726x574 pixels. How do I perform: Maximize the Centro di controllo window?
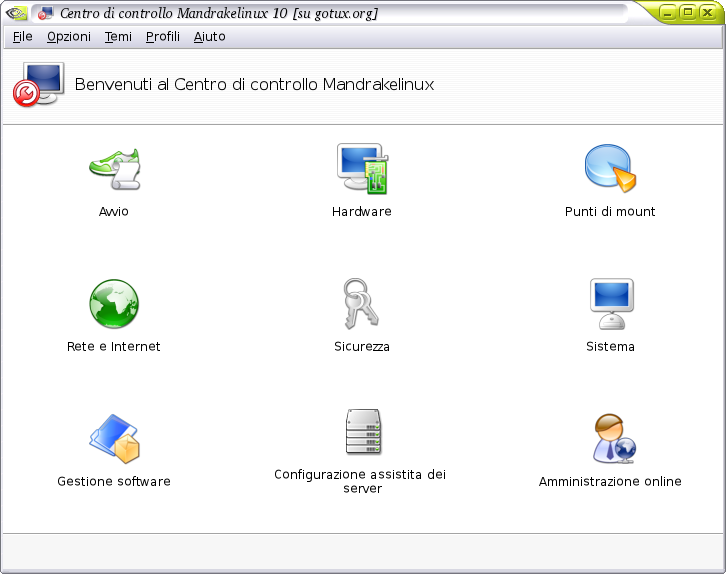click(688, 12)
